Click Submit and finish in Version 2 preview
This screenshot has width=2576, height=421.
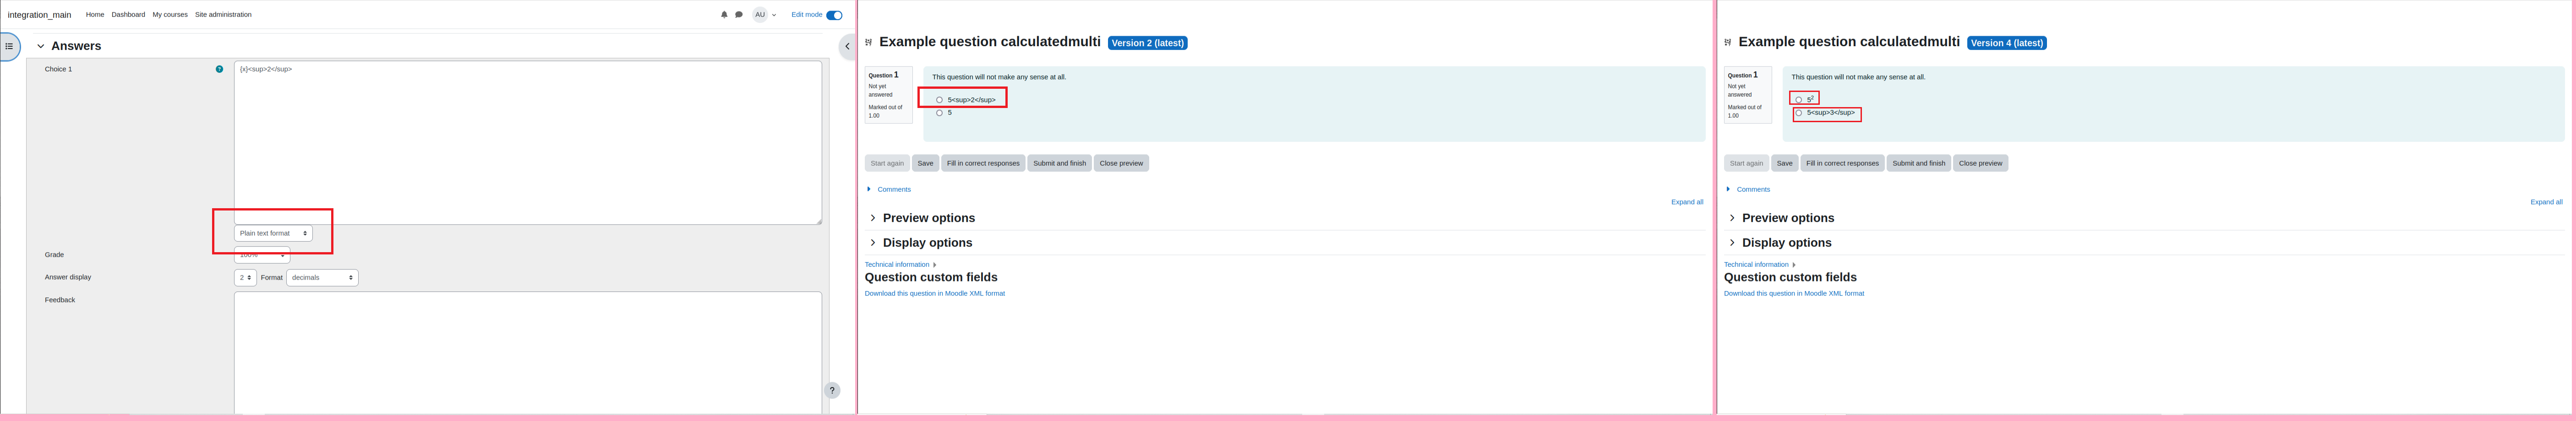pos(1059,163)
